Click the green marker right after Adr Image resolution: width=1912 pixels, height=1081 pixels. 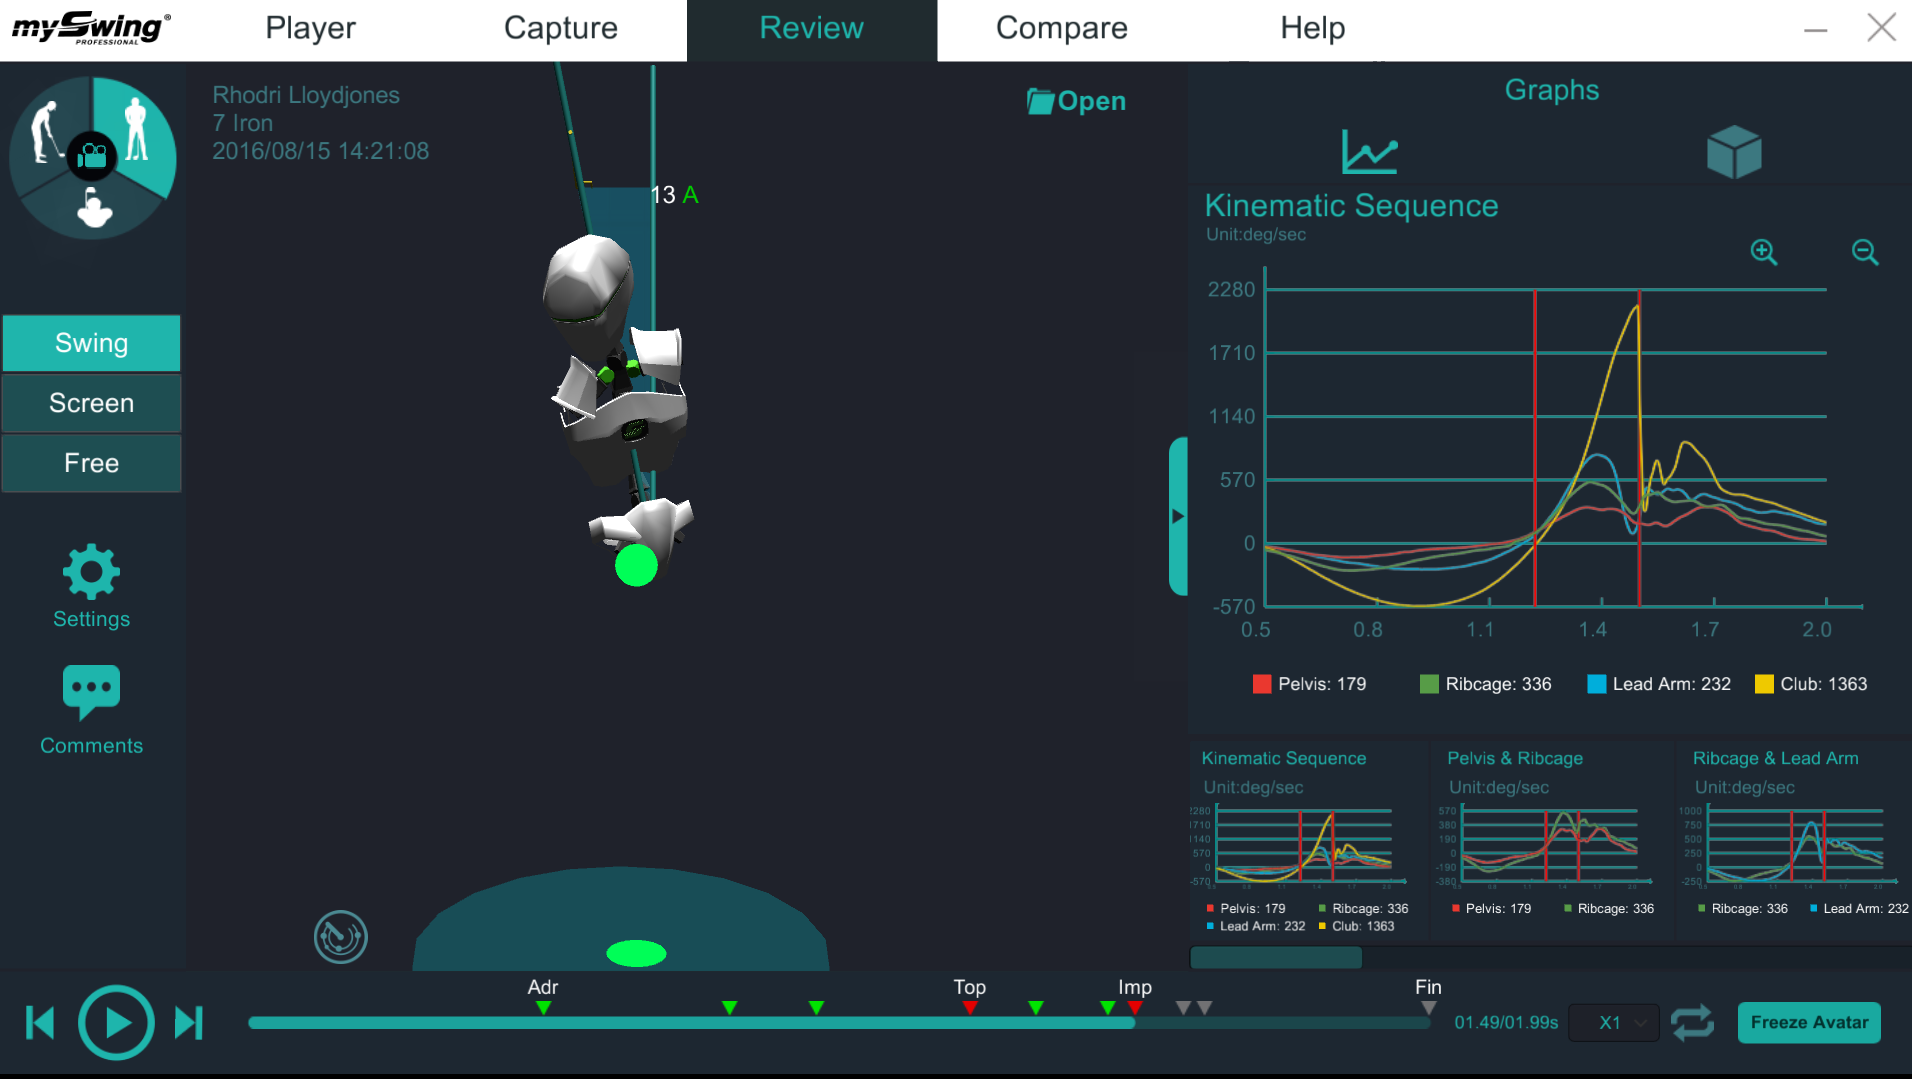point(730,1008)
